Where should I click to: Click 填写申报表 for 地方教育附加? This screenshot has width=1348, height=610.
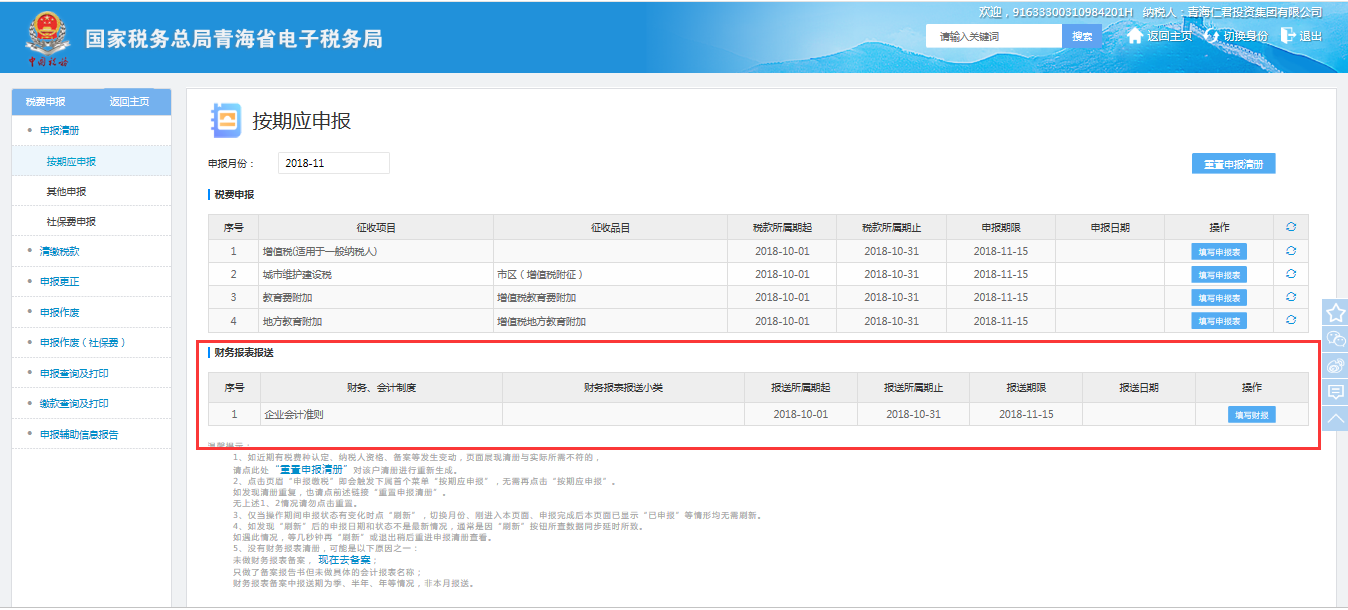1219,321
